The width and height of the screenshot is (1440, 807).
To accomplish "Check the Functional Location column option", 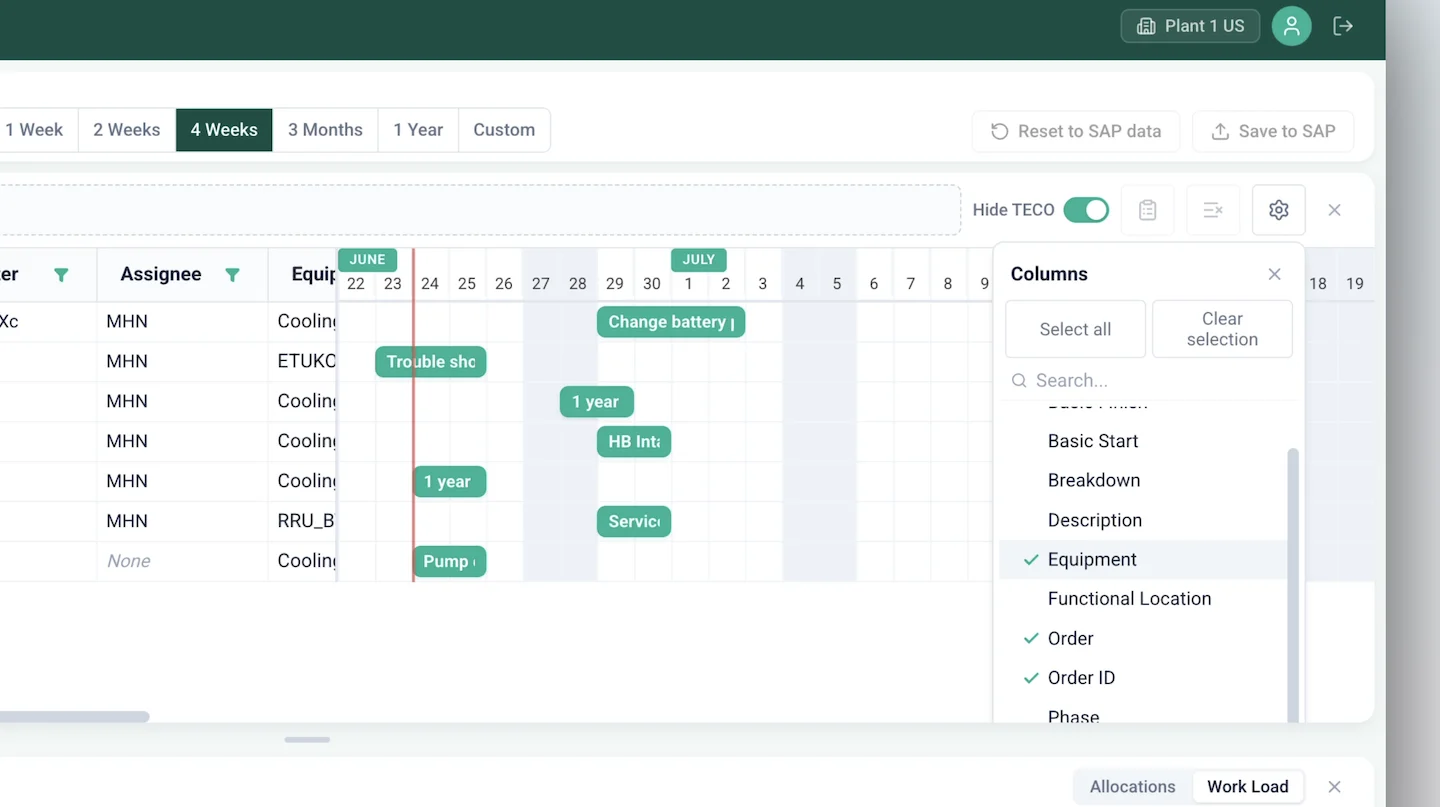I will [1143, 599].
